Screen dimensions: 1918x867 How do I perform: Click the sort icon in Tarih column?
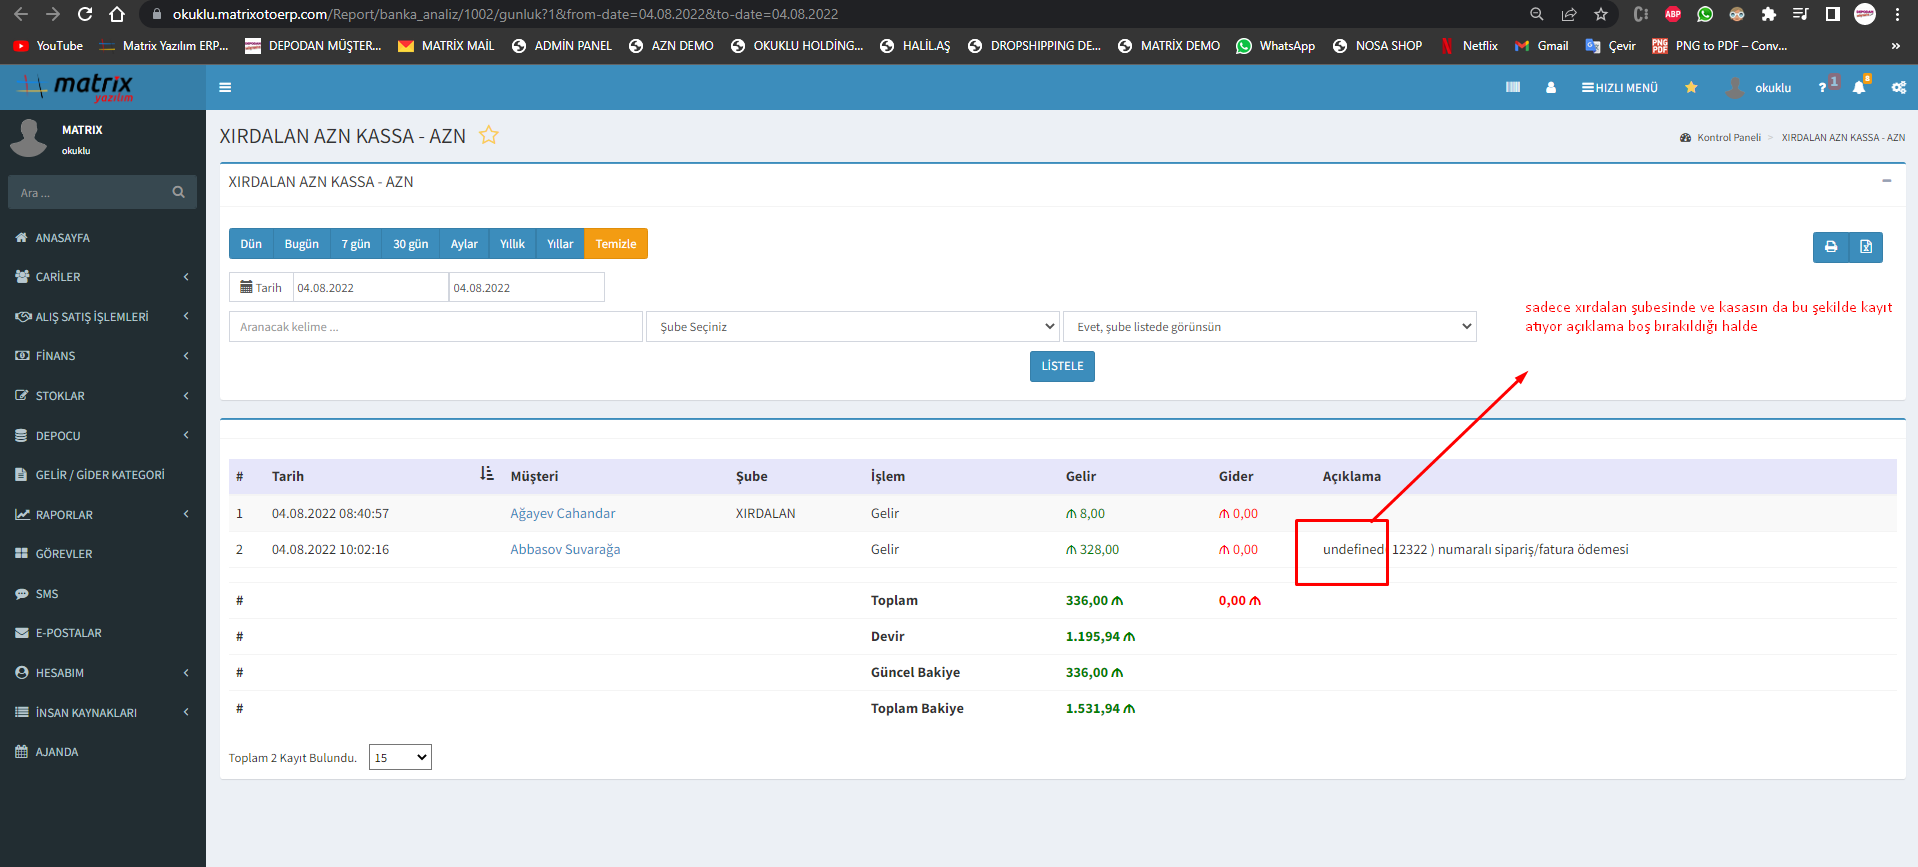(487, 474)
